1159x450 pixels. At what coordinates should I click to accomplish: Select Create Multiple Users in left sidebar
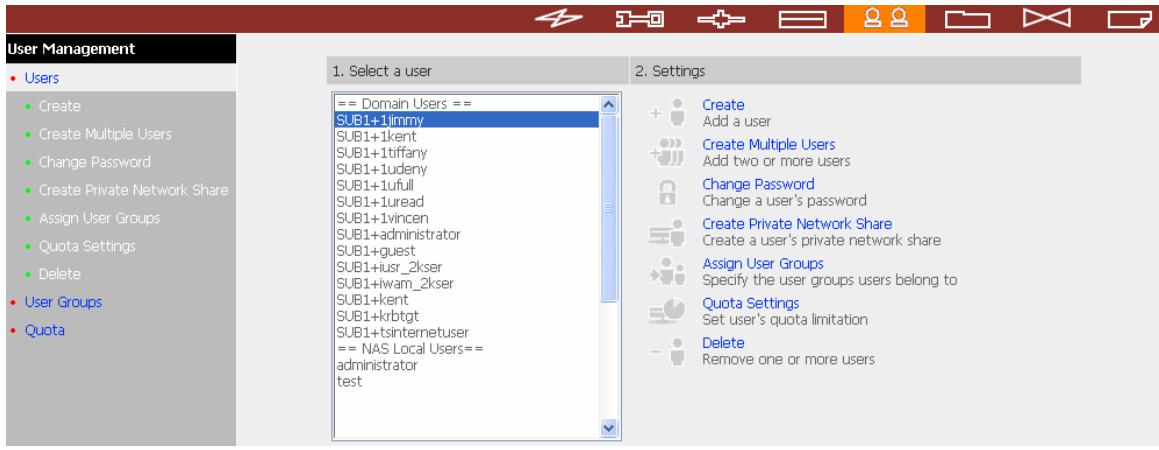(105, 134)
